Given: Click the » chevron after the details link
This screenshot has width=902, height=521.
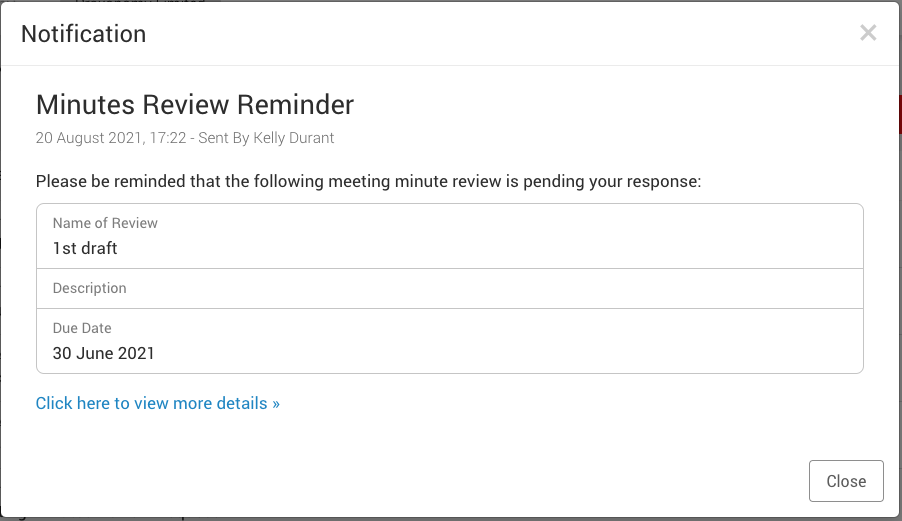Looking at the screenshot, I should pos(275,403).
